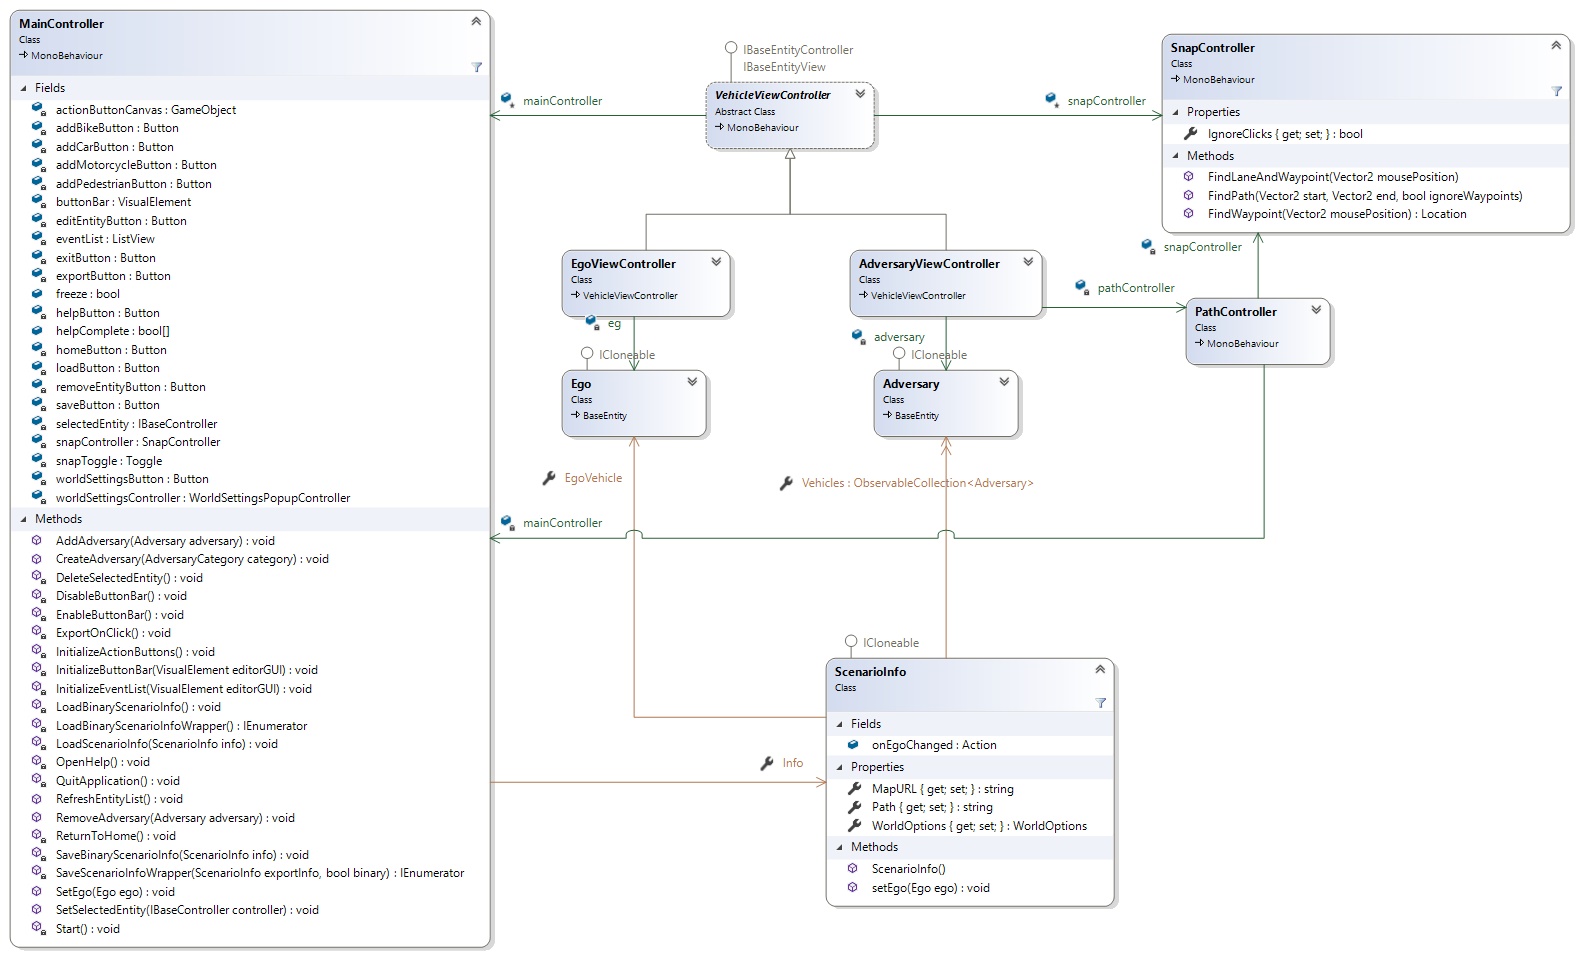The width and height of the screenshot is (1579, 956).
Task: Click wrench icon of Info association
Action: [767, 763]
